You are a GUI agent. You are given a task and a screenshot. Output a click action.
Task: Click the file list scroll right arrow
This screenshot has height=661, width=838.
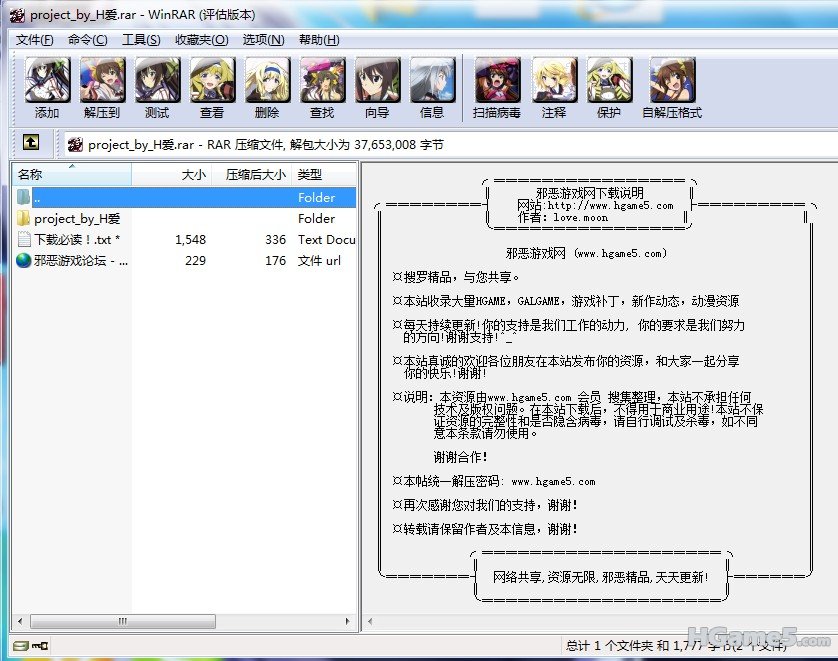347,621
